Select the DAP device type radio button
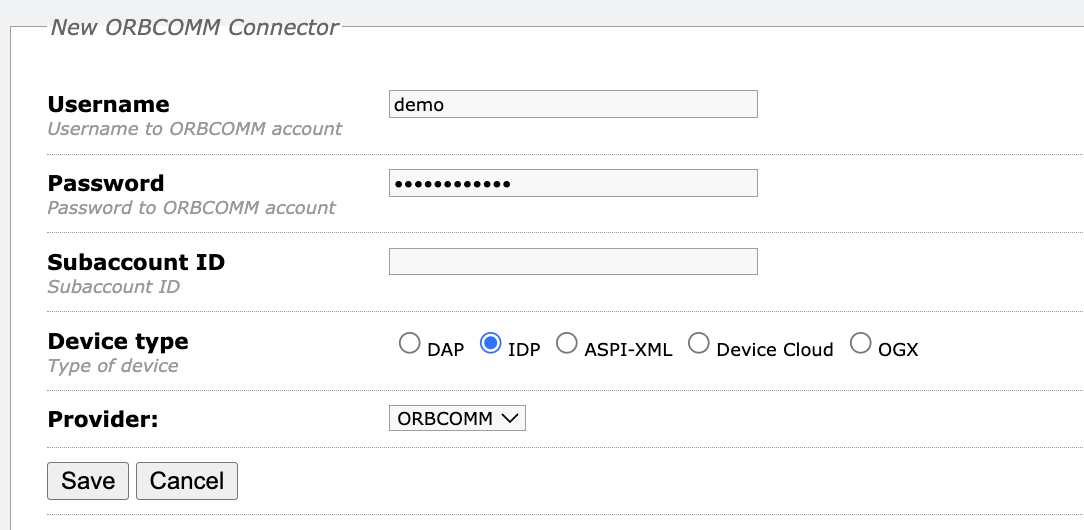 coord(409,343)
